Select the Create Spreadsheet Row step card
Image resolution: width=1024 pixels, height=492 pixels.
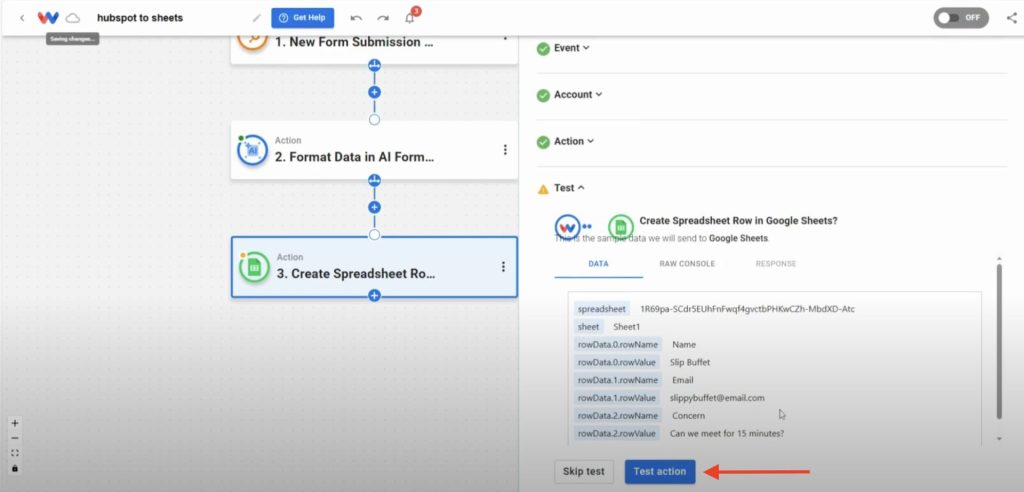[374, 267]
